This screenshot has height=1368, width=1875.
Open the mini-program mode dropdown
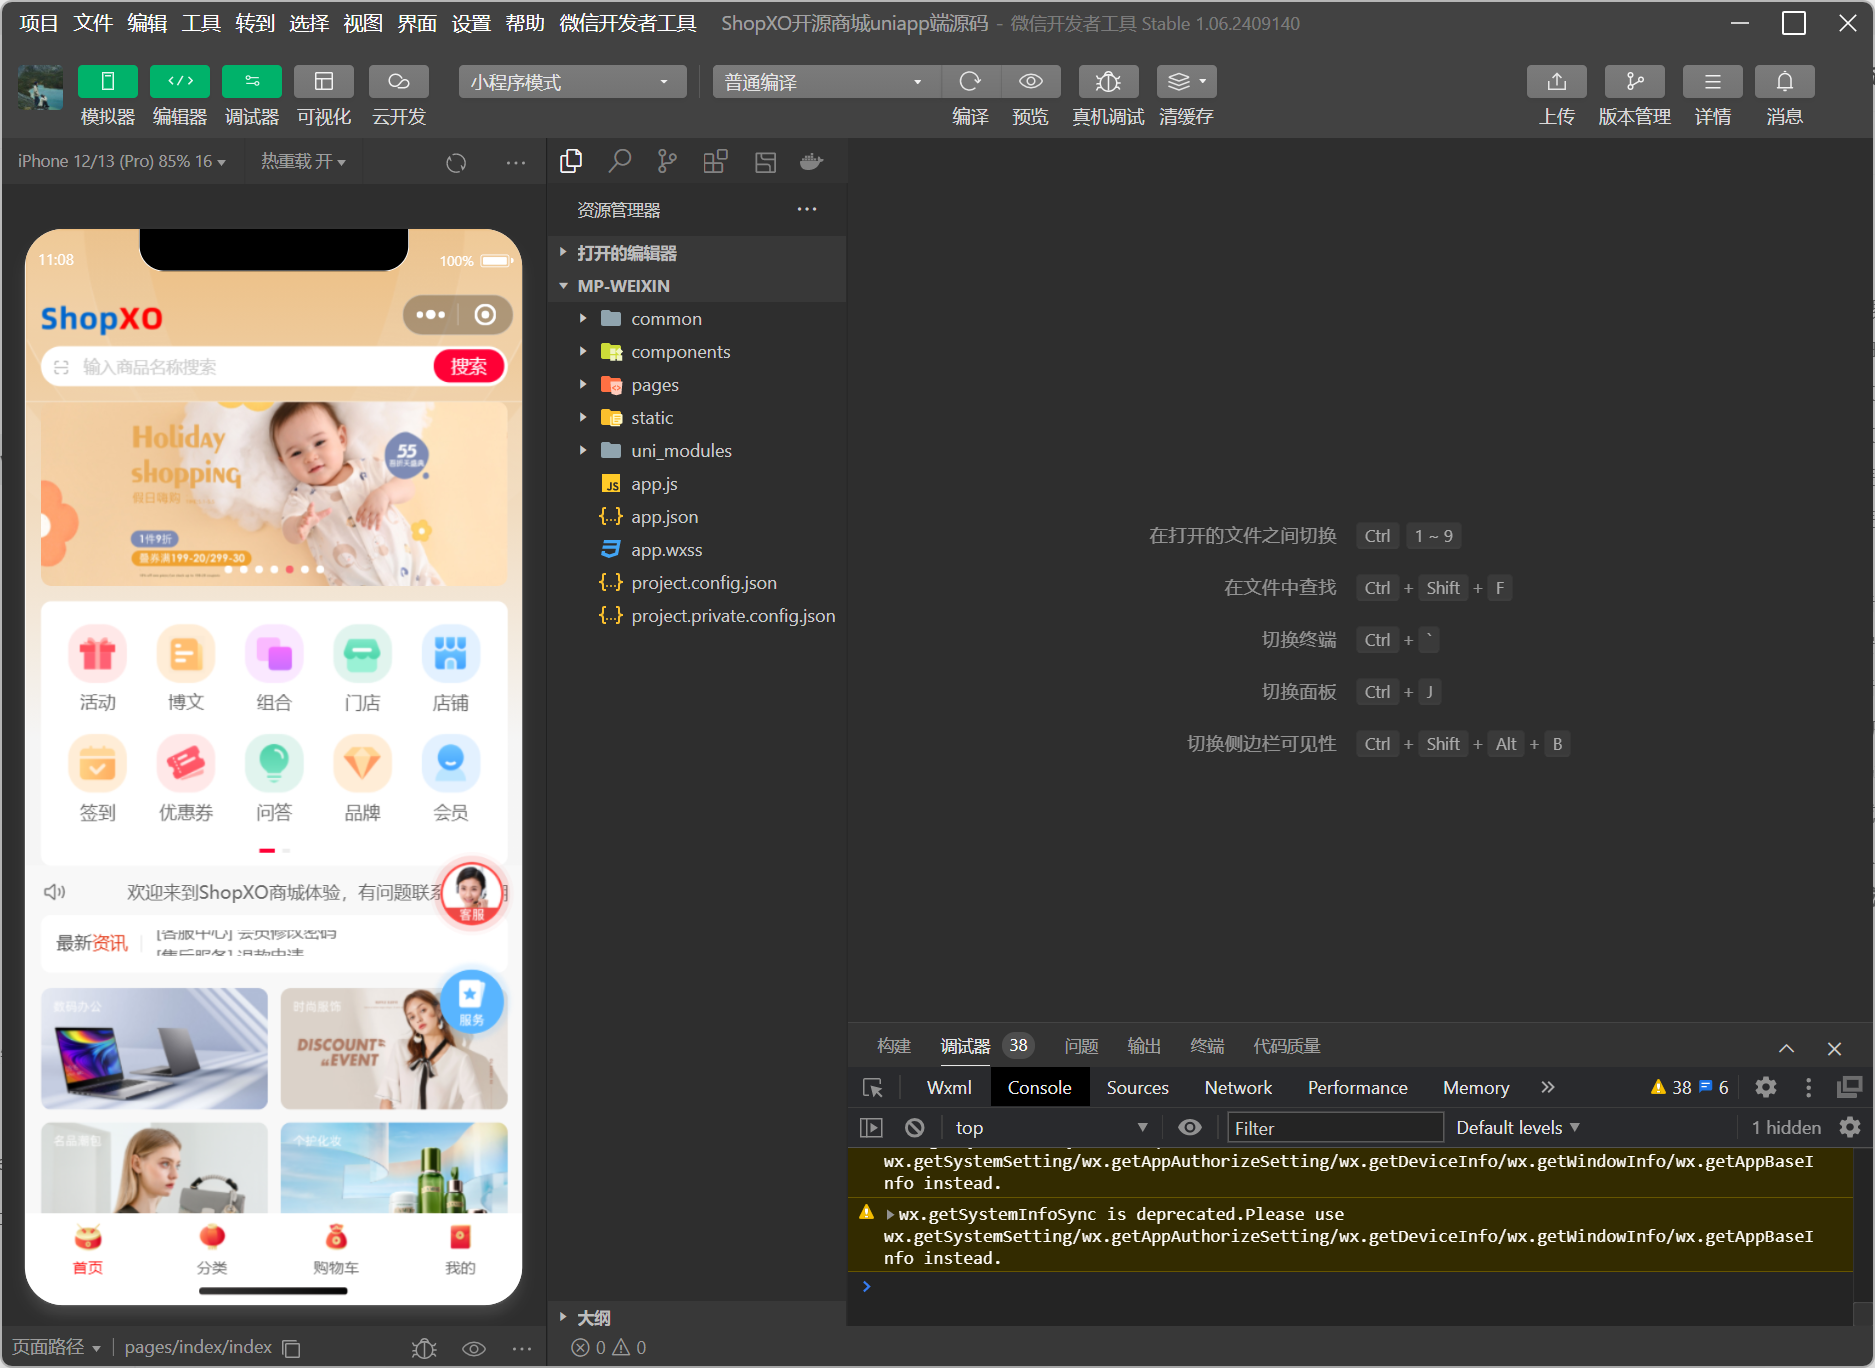(572, 82)
